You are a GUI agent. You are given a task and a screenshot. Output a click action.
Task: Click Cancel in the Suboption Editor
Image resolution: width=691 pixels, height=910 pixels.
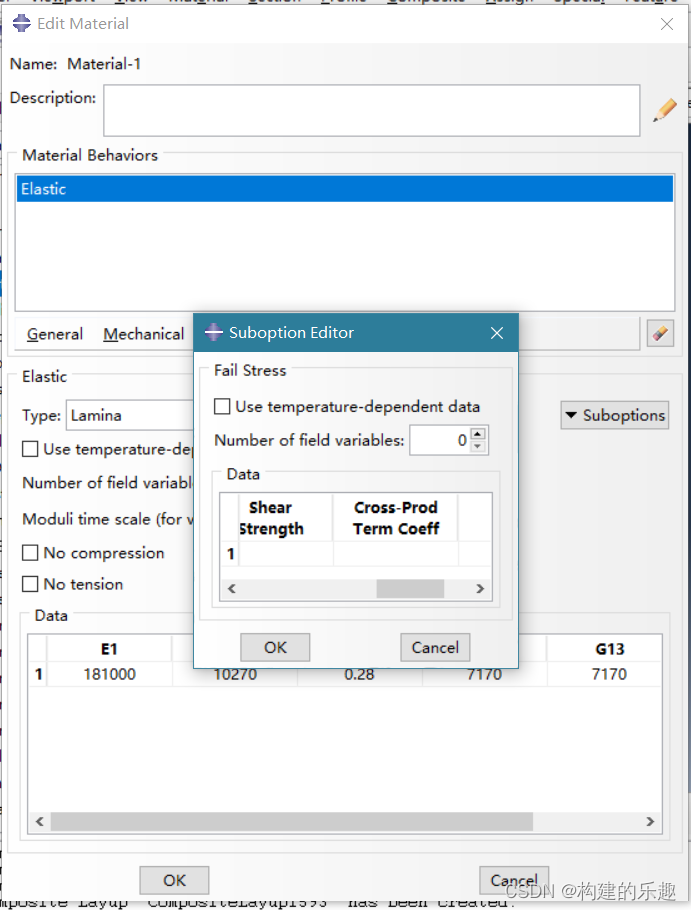pos(435,647)
